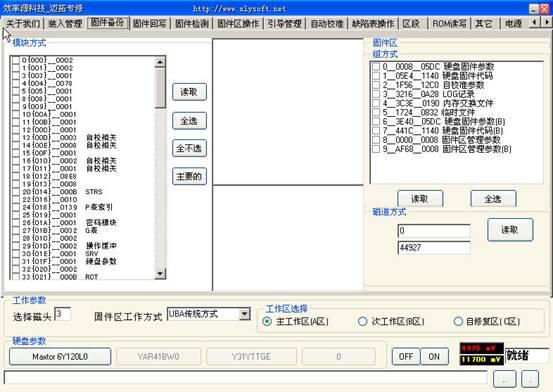The image size is (553, 392).
Task: Open the ROM读写 tab
Action: tap(449, 24)
